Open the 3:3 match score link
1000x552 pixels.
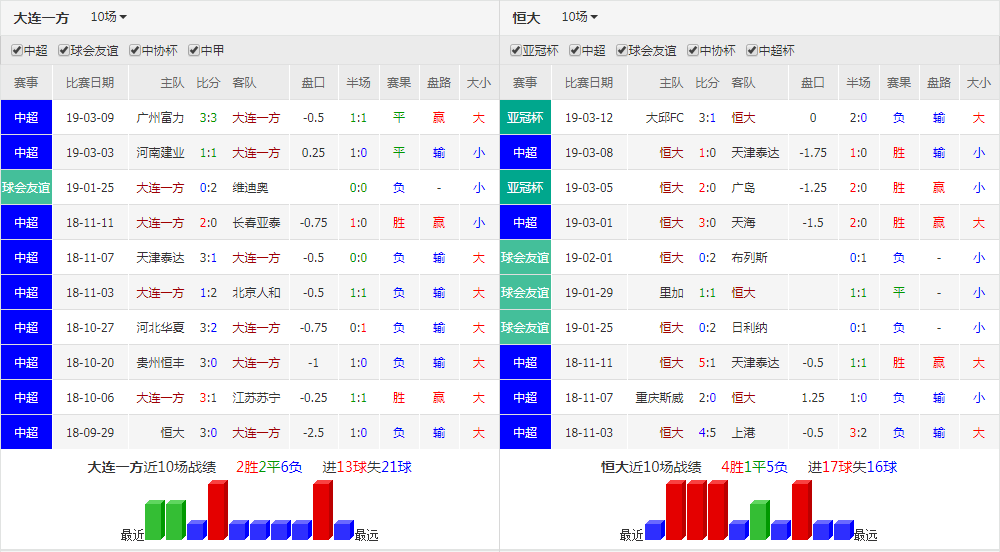point(208,118)
